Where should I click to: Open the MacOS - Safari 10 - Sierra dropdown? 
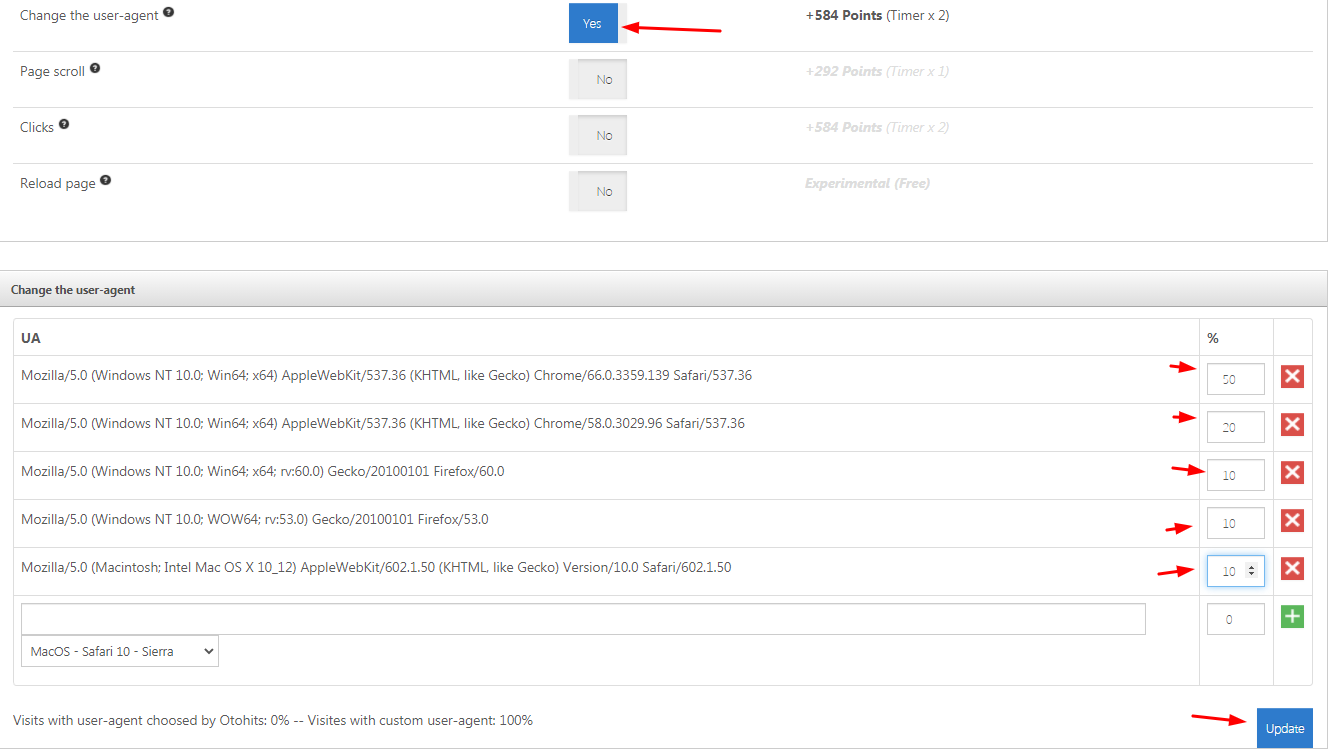click(x=120, y=651)
